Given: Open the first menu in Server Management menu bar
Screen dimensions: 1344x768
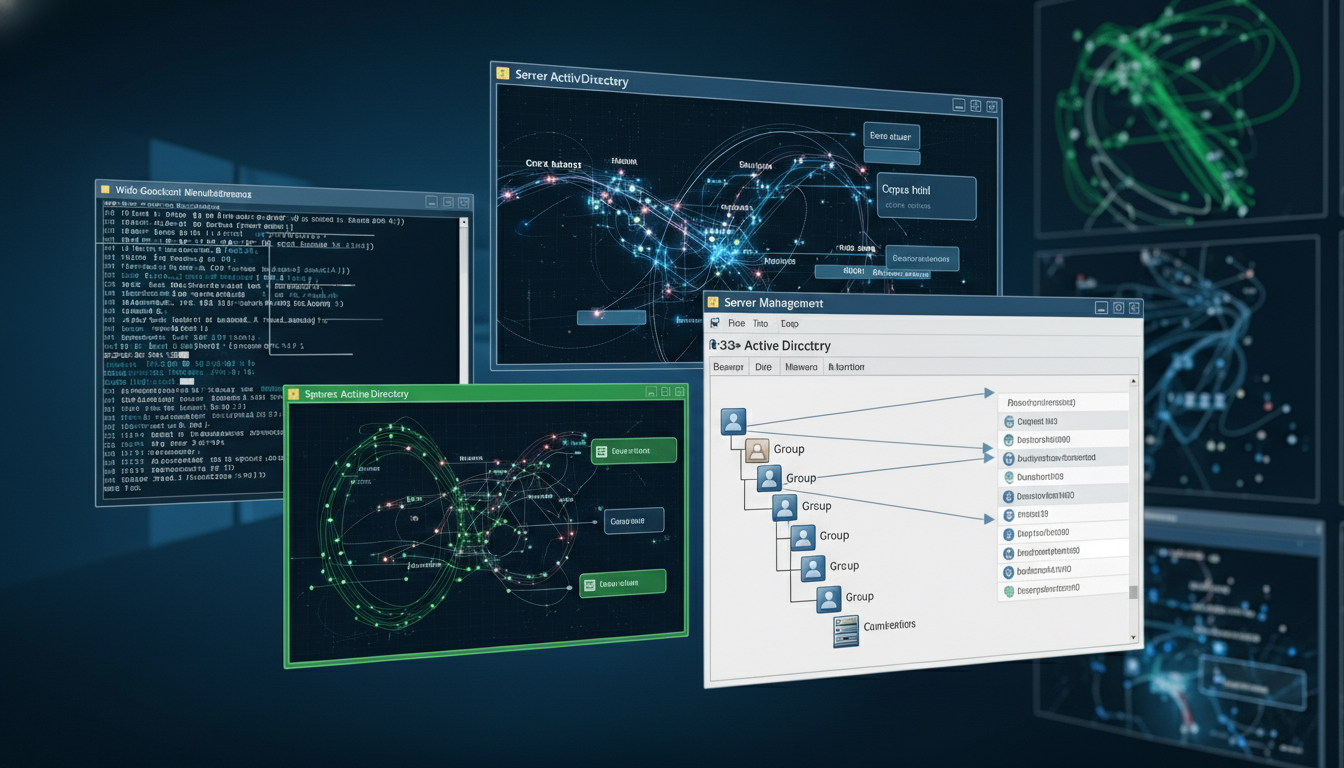Looking at the screenshot, I should [737, 324].
